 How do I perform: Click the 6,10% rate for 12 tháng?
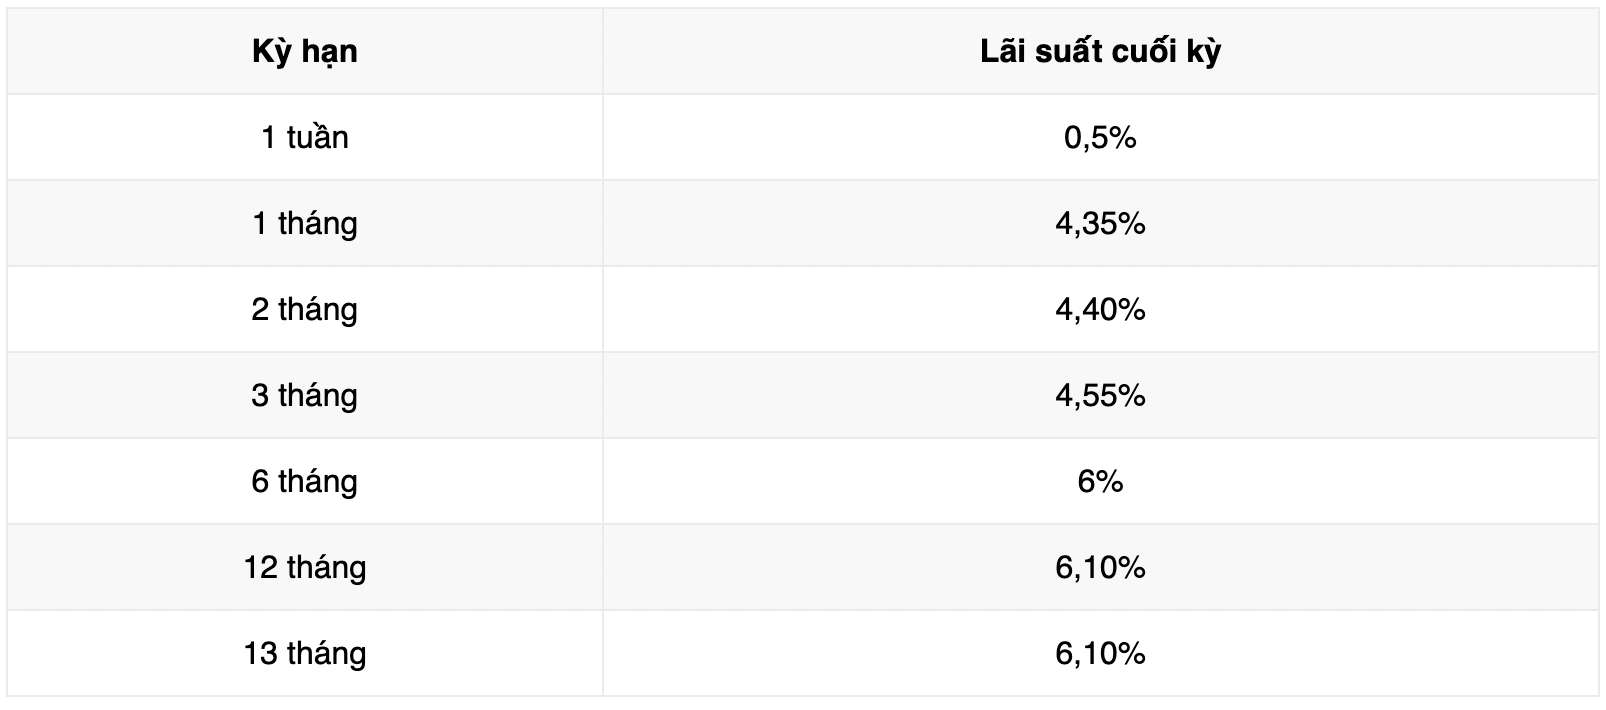point(1100,567)
